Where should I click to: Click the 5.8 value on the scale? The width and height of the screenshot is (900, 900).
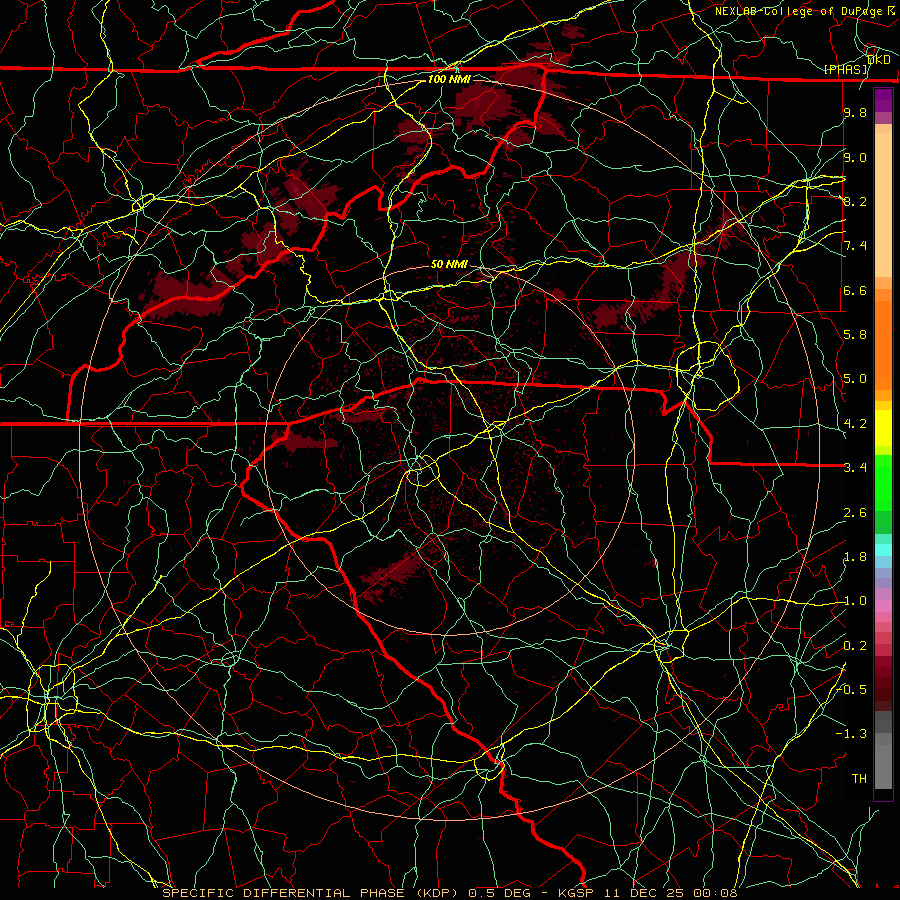(x=855, y=334)
